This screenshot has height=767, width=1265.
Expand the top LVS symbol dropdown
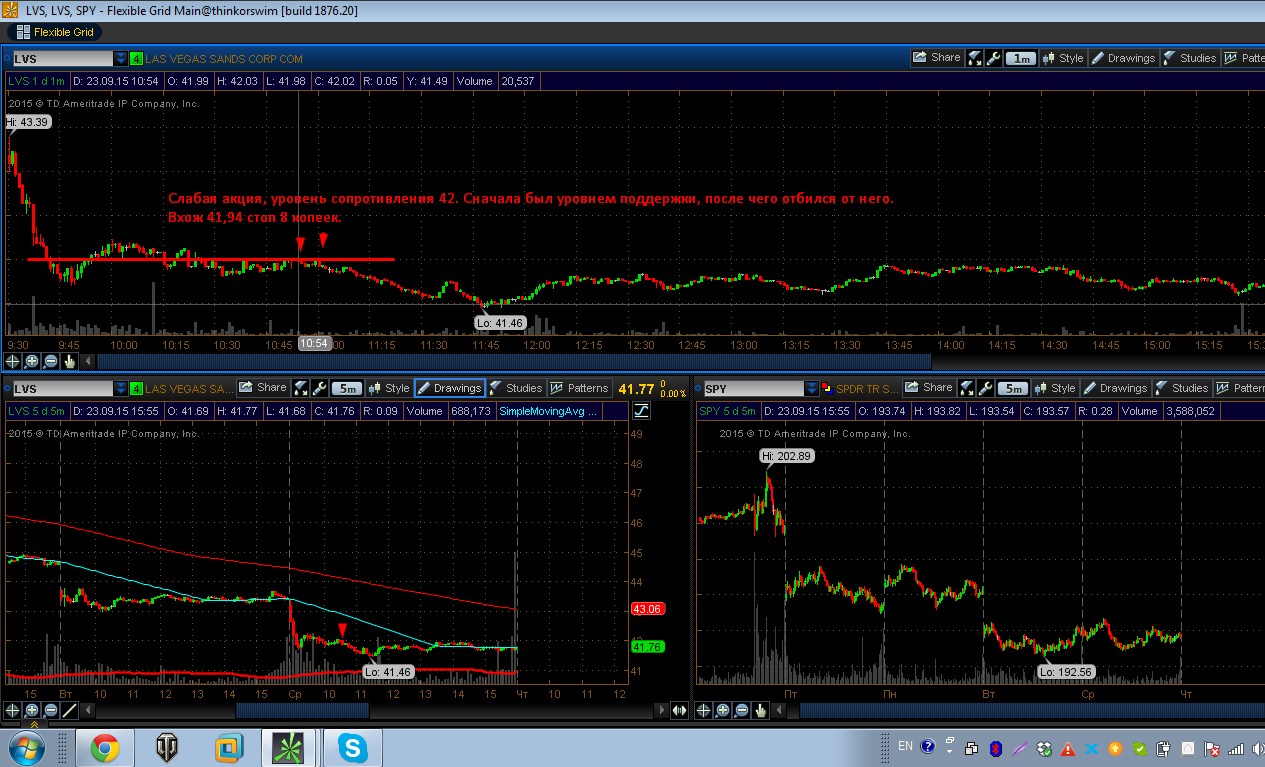[121, 59]
